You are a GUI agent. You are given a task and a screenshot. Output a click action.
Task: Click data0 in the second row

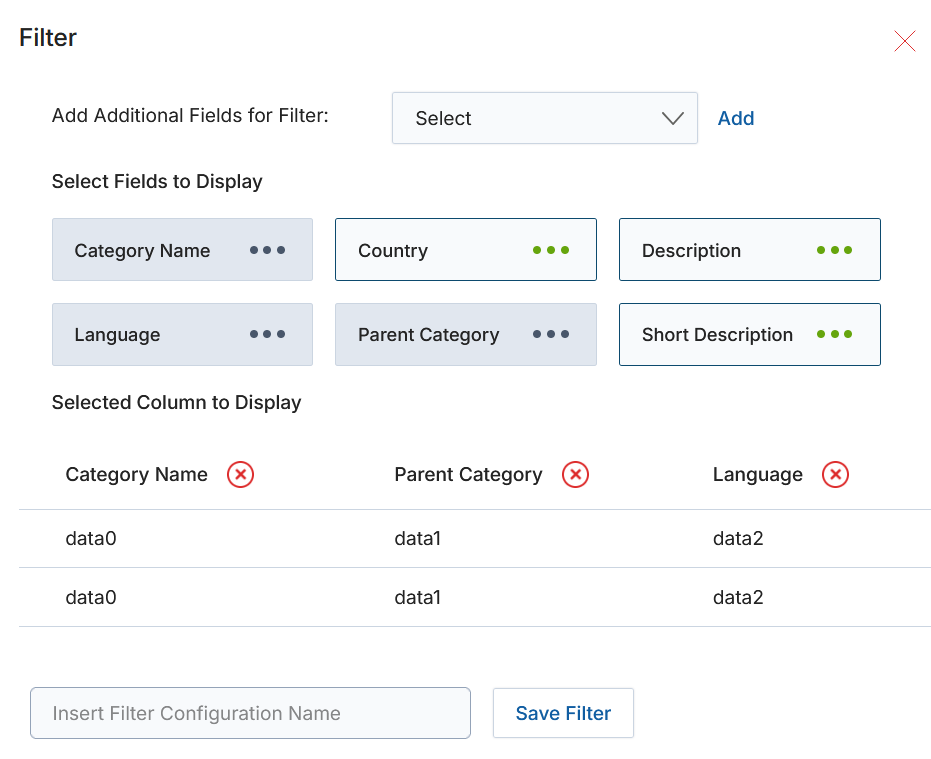(x=91, y=597)
